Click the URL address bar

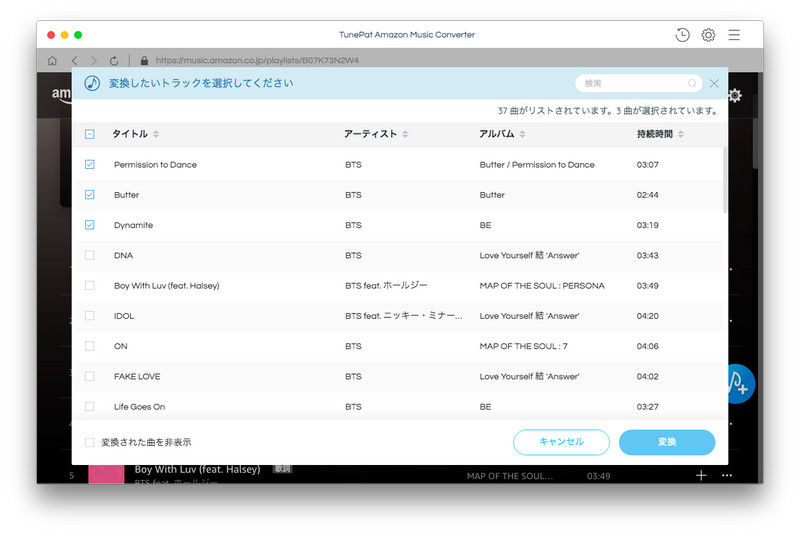pos(257,61)
